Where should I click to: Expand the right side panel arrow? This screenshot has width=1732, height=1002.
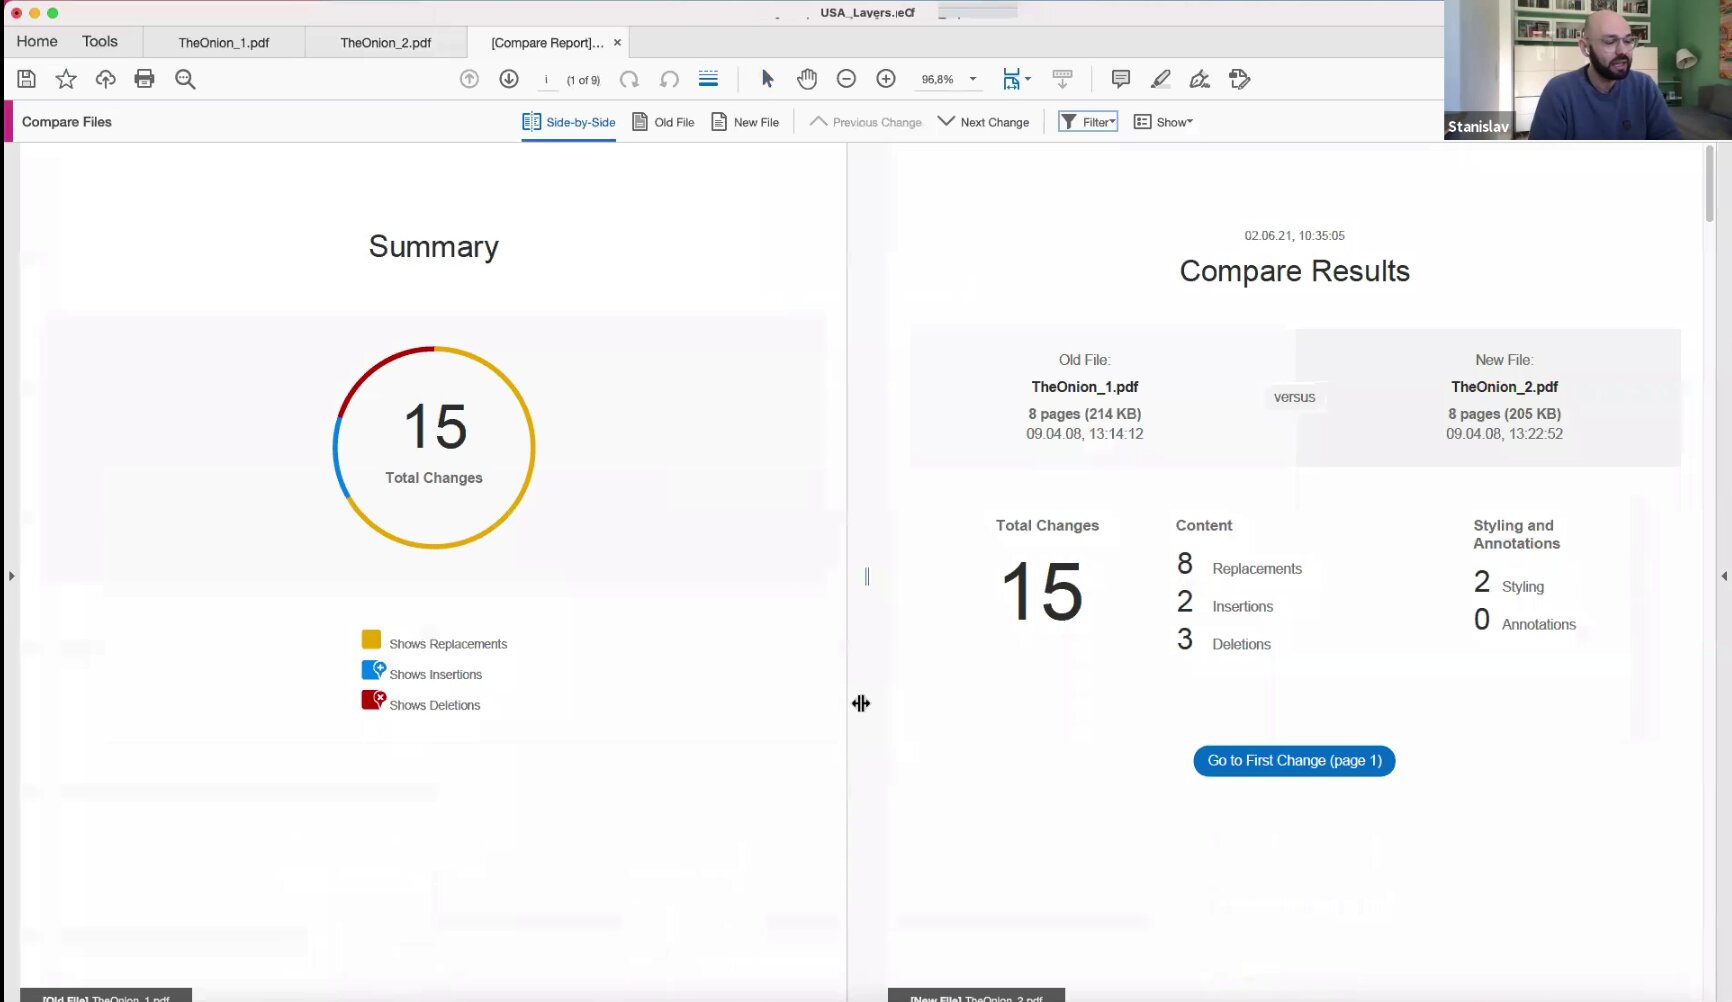coord(1724,576)
